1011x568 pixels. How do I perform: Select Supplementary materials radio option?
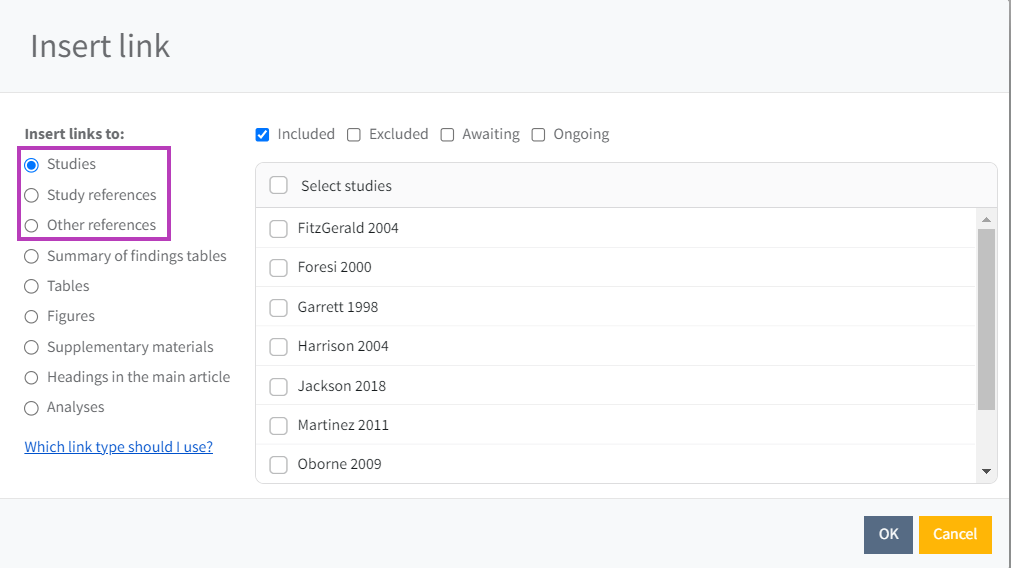32,347
